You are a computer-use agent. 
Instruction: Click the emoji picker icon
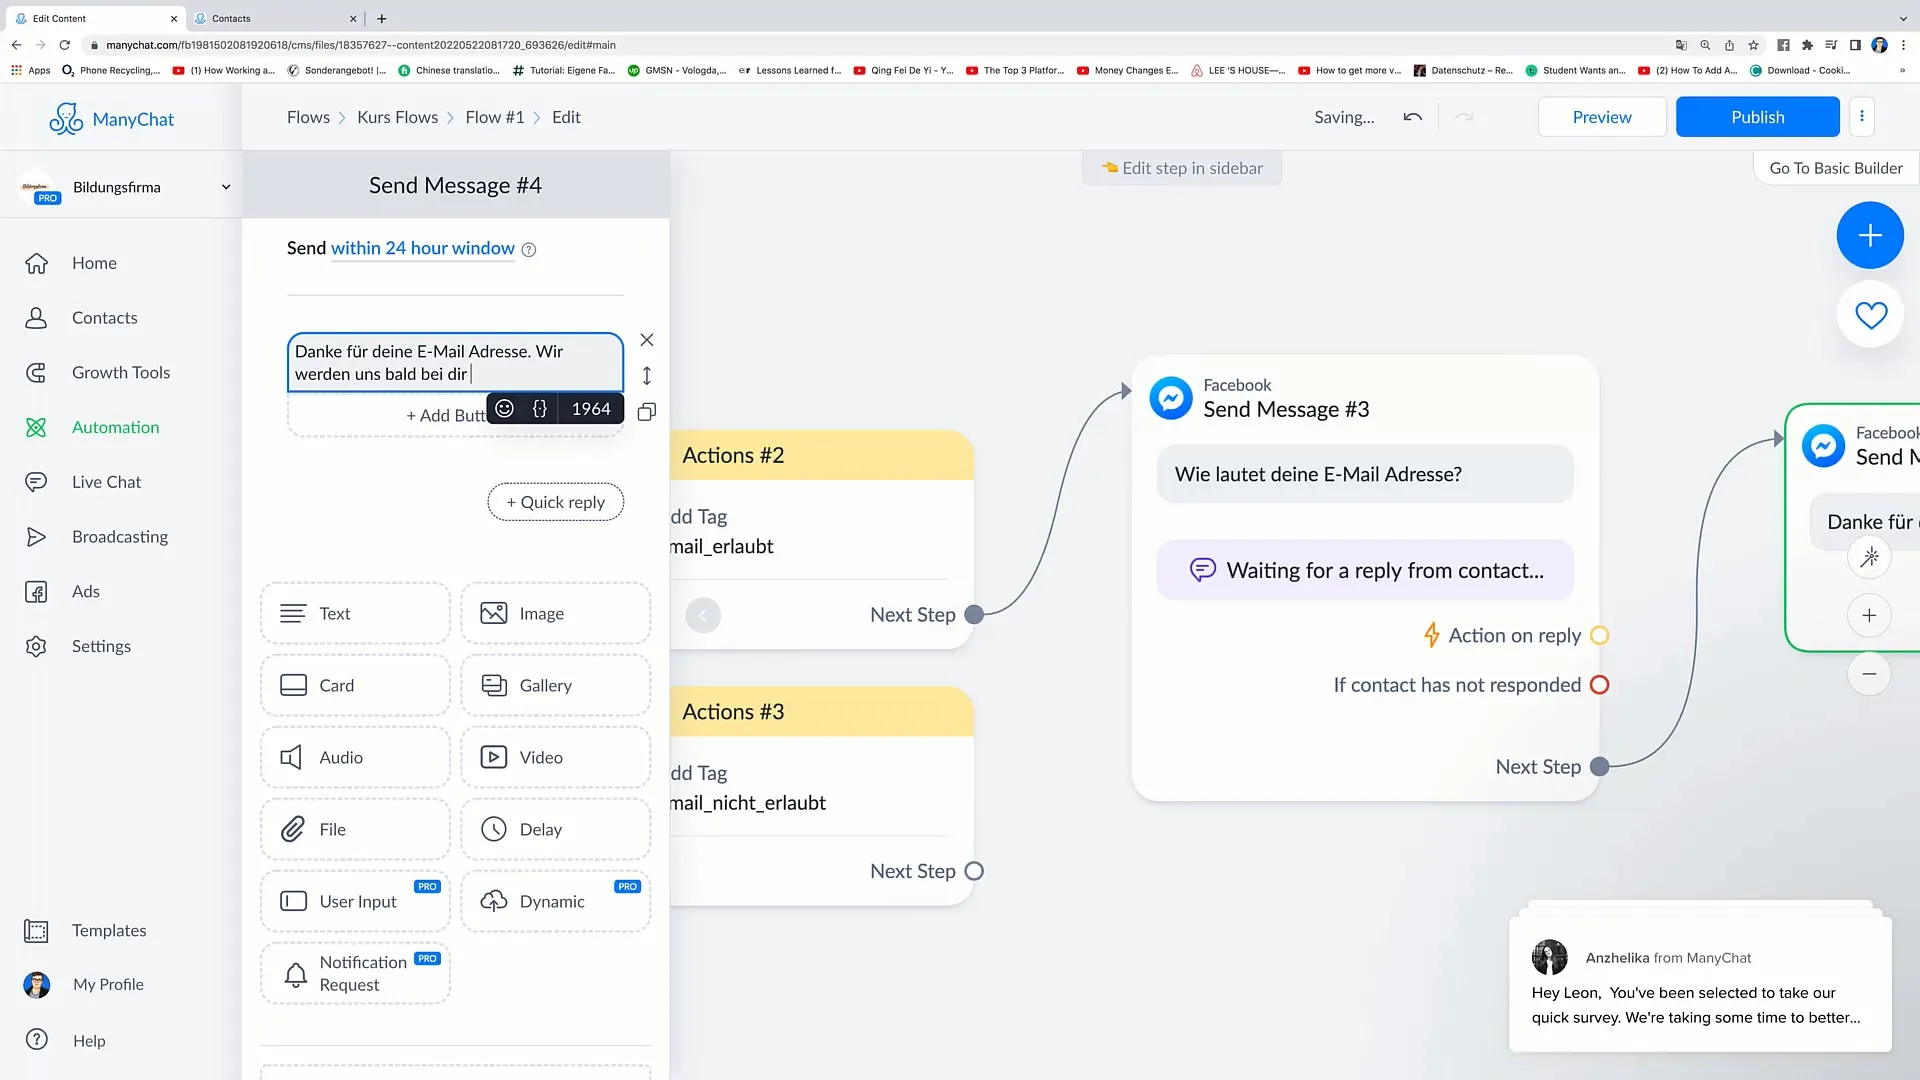[505, 409]
